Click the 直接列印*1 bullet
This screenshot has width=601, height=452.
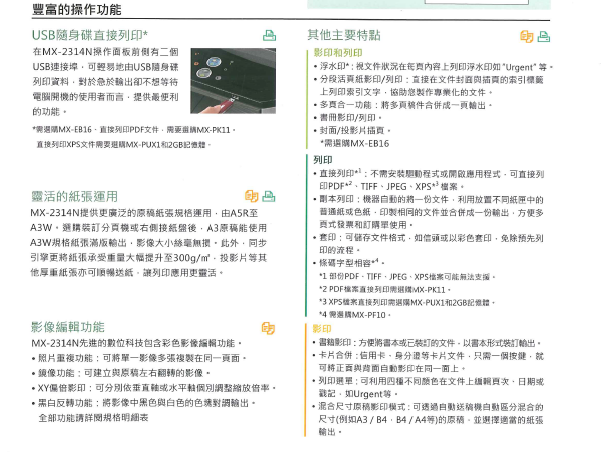tap(429, 180)
